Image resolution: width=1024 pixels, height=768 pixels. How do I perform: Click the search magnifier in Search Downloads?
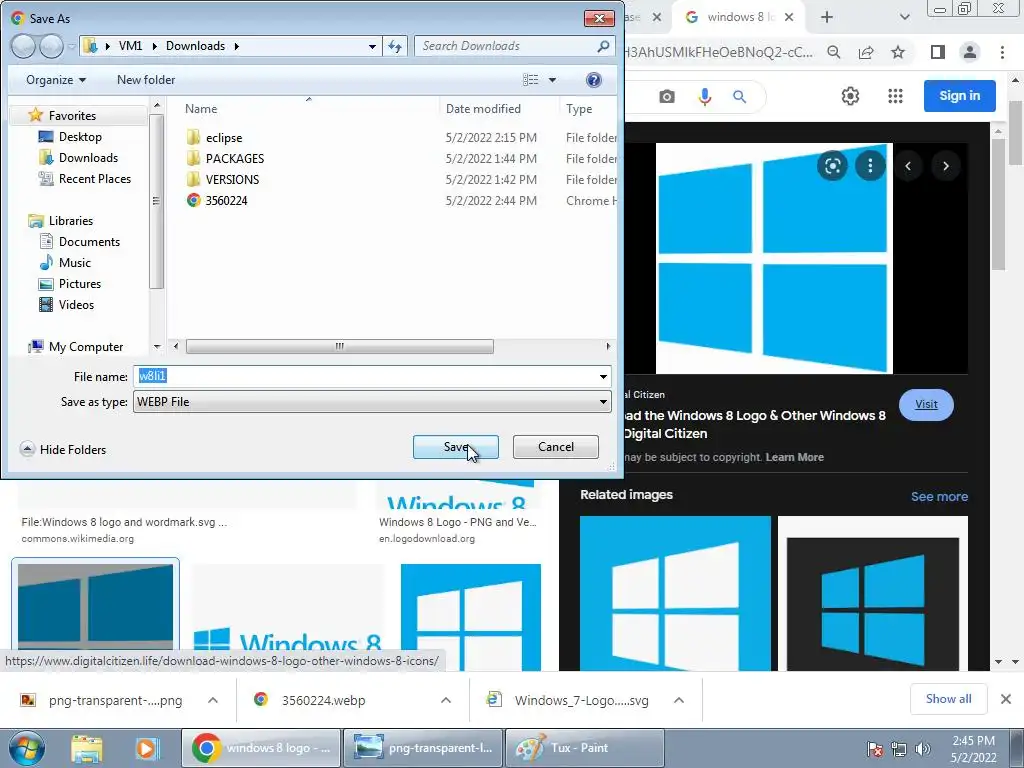603,46
